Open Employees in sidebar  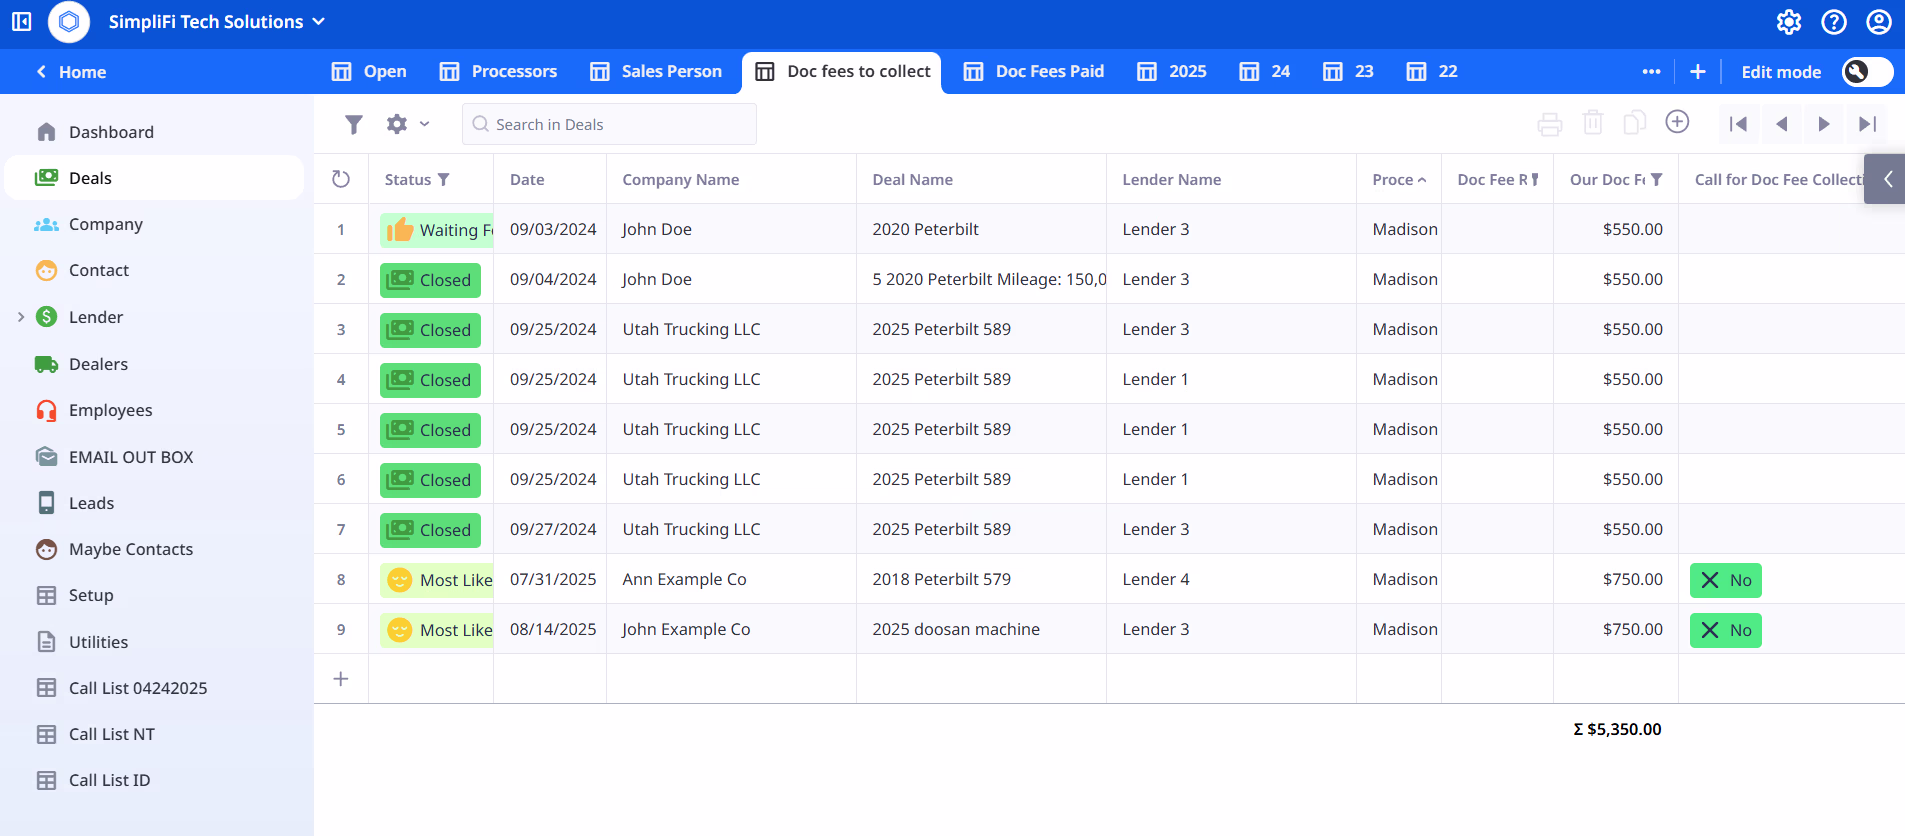pos(154,410)
